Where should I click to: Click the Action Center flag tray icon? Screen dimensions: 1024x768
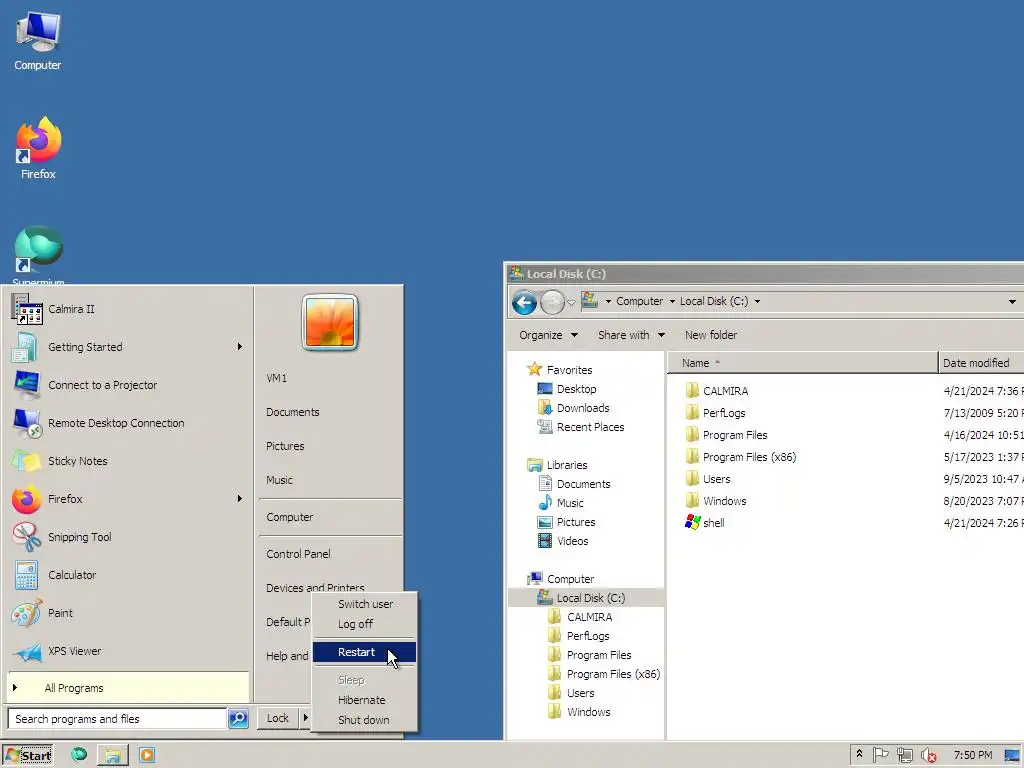tap(880, 755)
